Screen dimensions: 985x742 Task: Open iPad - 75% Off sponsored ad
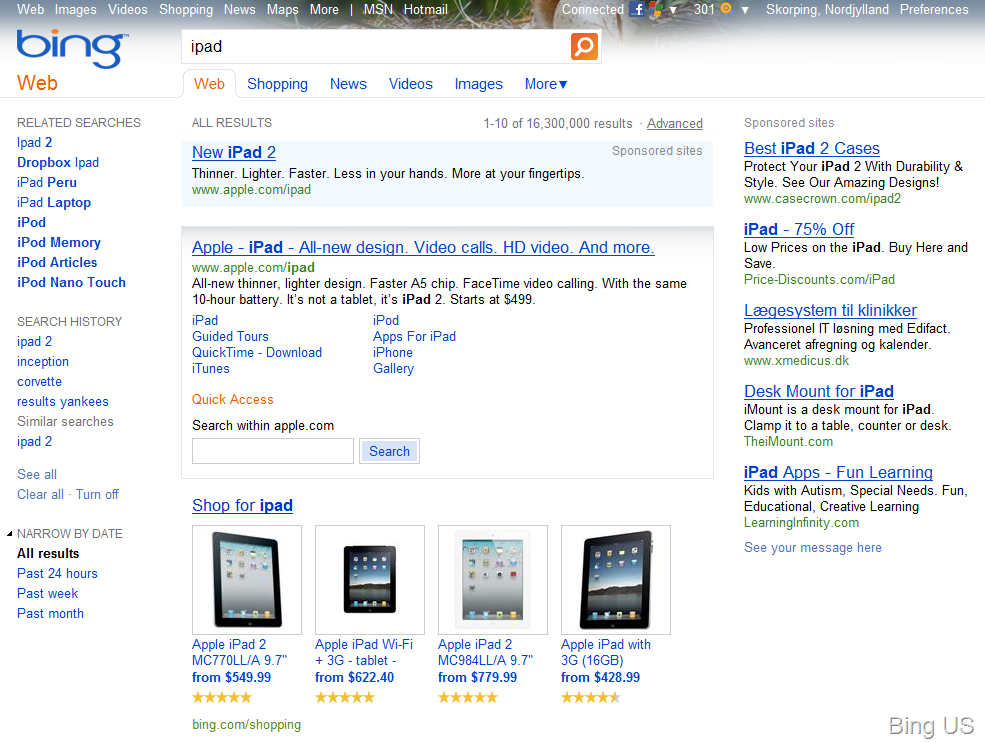798,229
